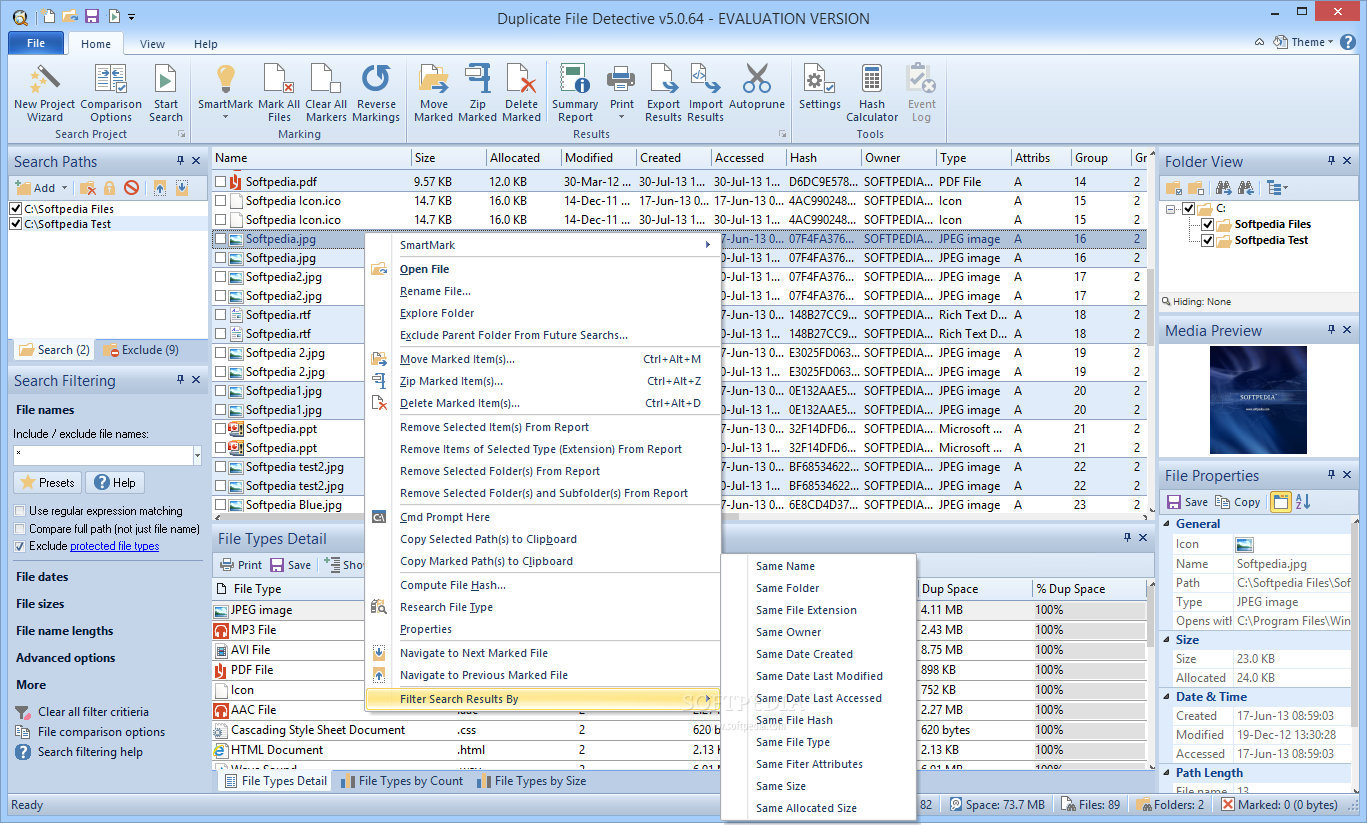Choose Same File Hash from the submenu
The width and height of the screenshot is (1367, 825).
[x=794, y=720]
